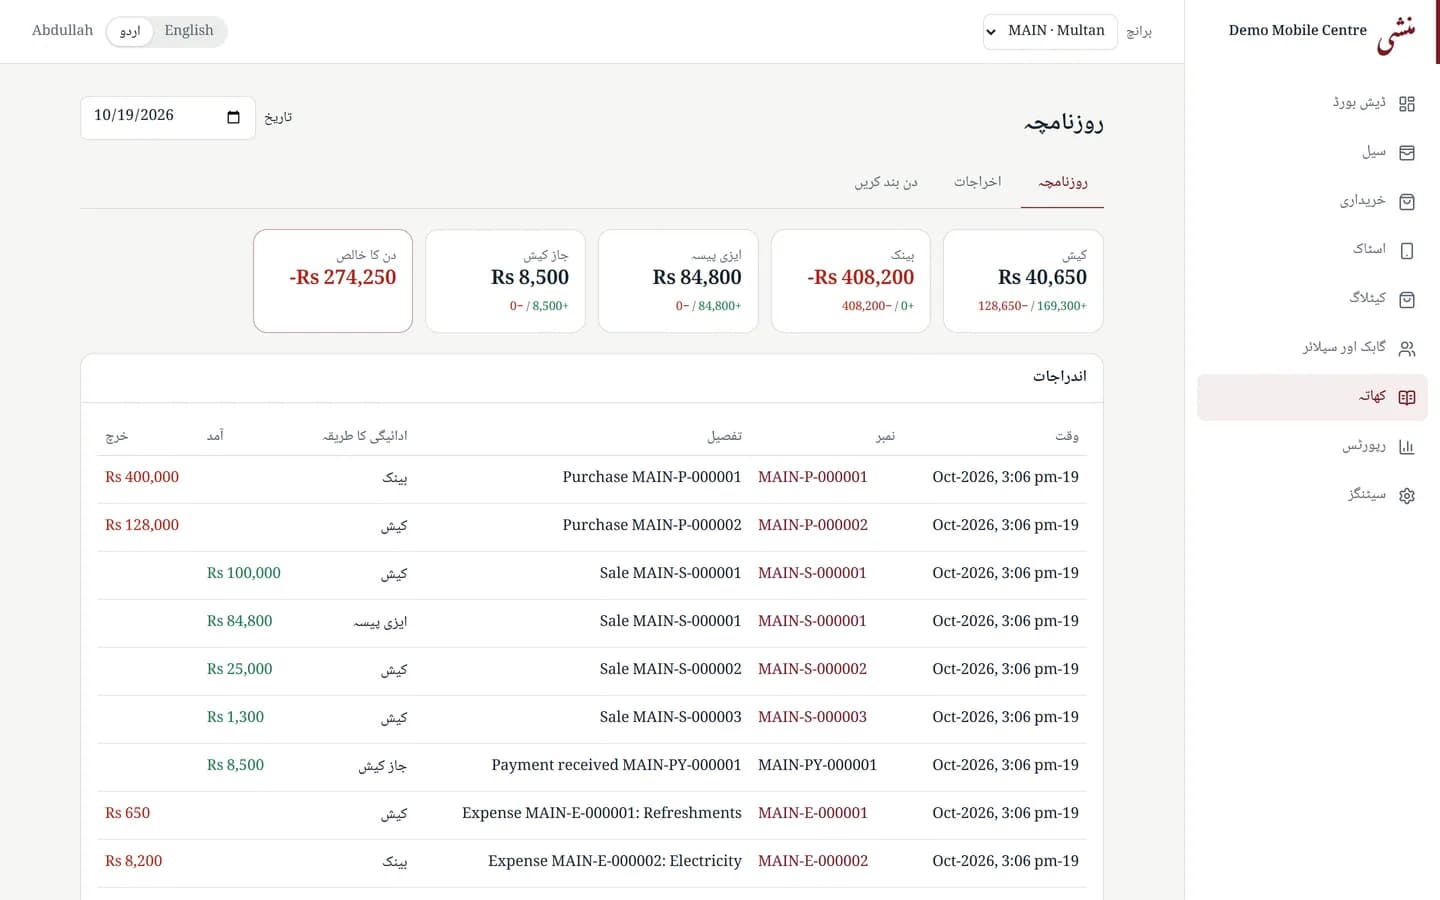Open اسٹاک (Stock) phone icon in sidebar
This screenshot has height=900, width=1440.
tap(1406, 251)
